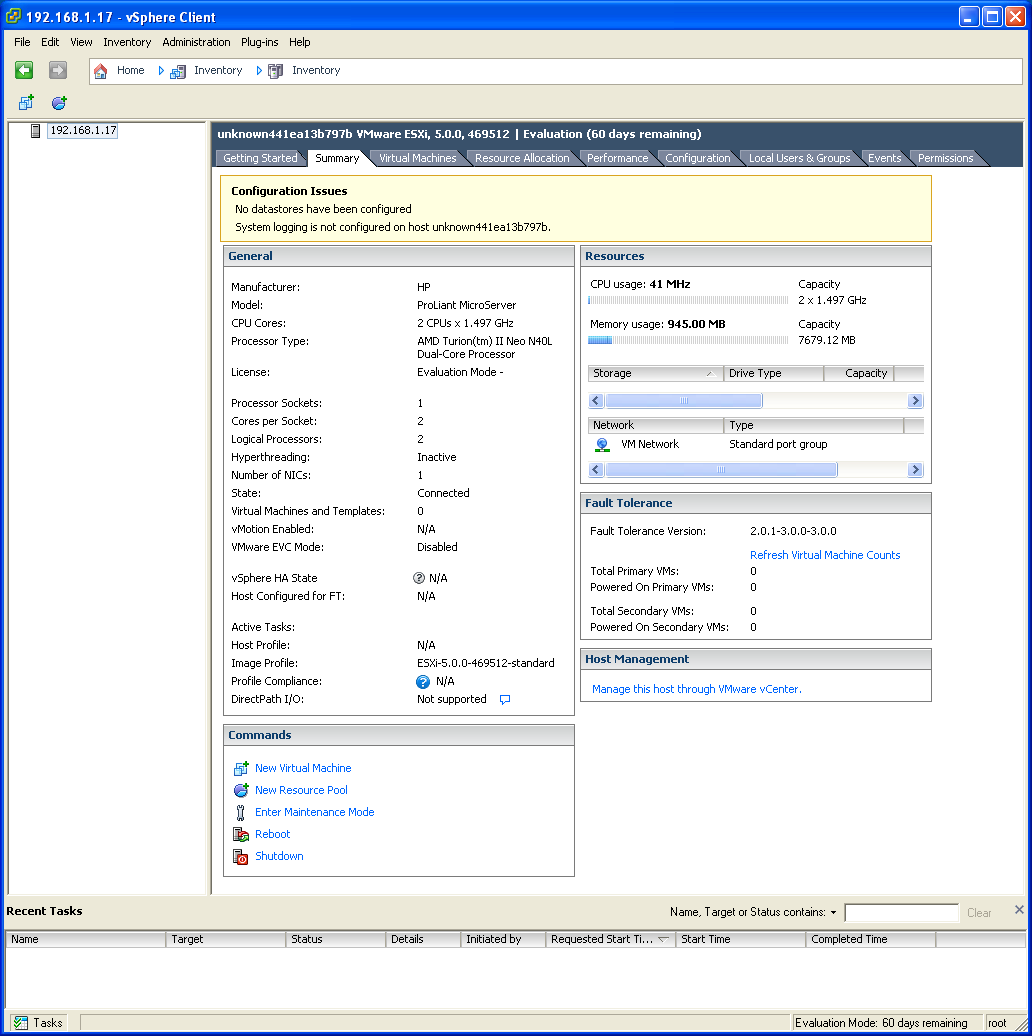
Task: Sort network list by Type column header
Action: coord(813,426)
